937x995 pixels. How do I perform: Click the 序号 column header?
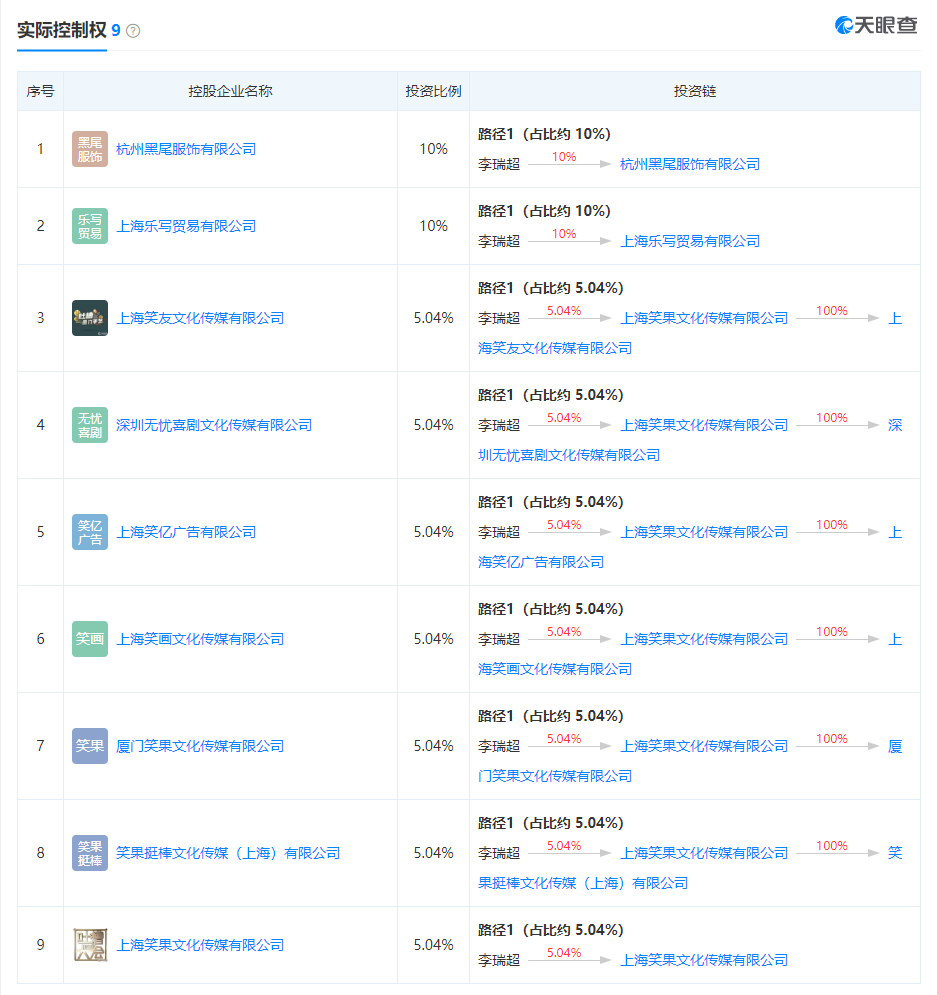40,91
